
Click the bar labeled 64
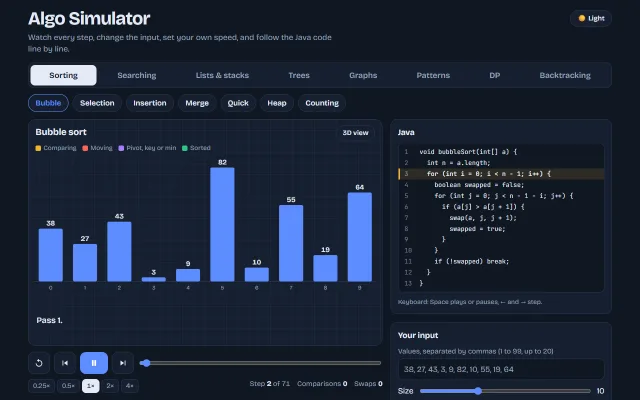tap(360, 237)
